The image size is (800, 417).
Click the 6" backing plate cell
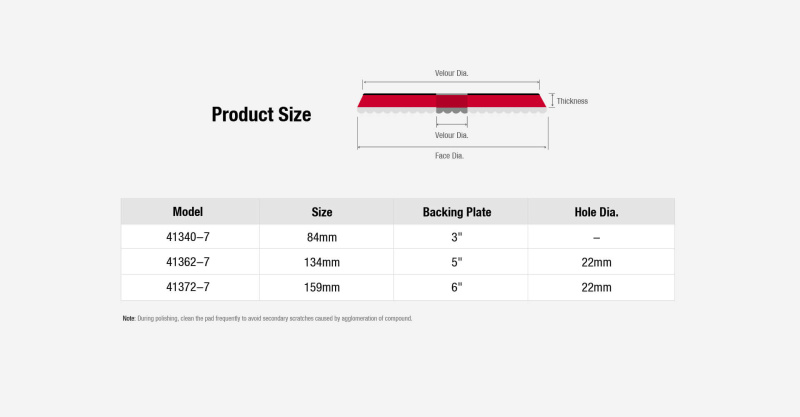(457, 287)
